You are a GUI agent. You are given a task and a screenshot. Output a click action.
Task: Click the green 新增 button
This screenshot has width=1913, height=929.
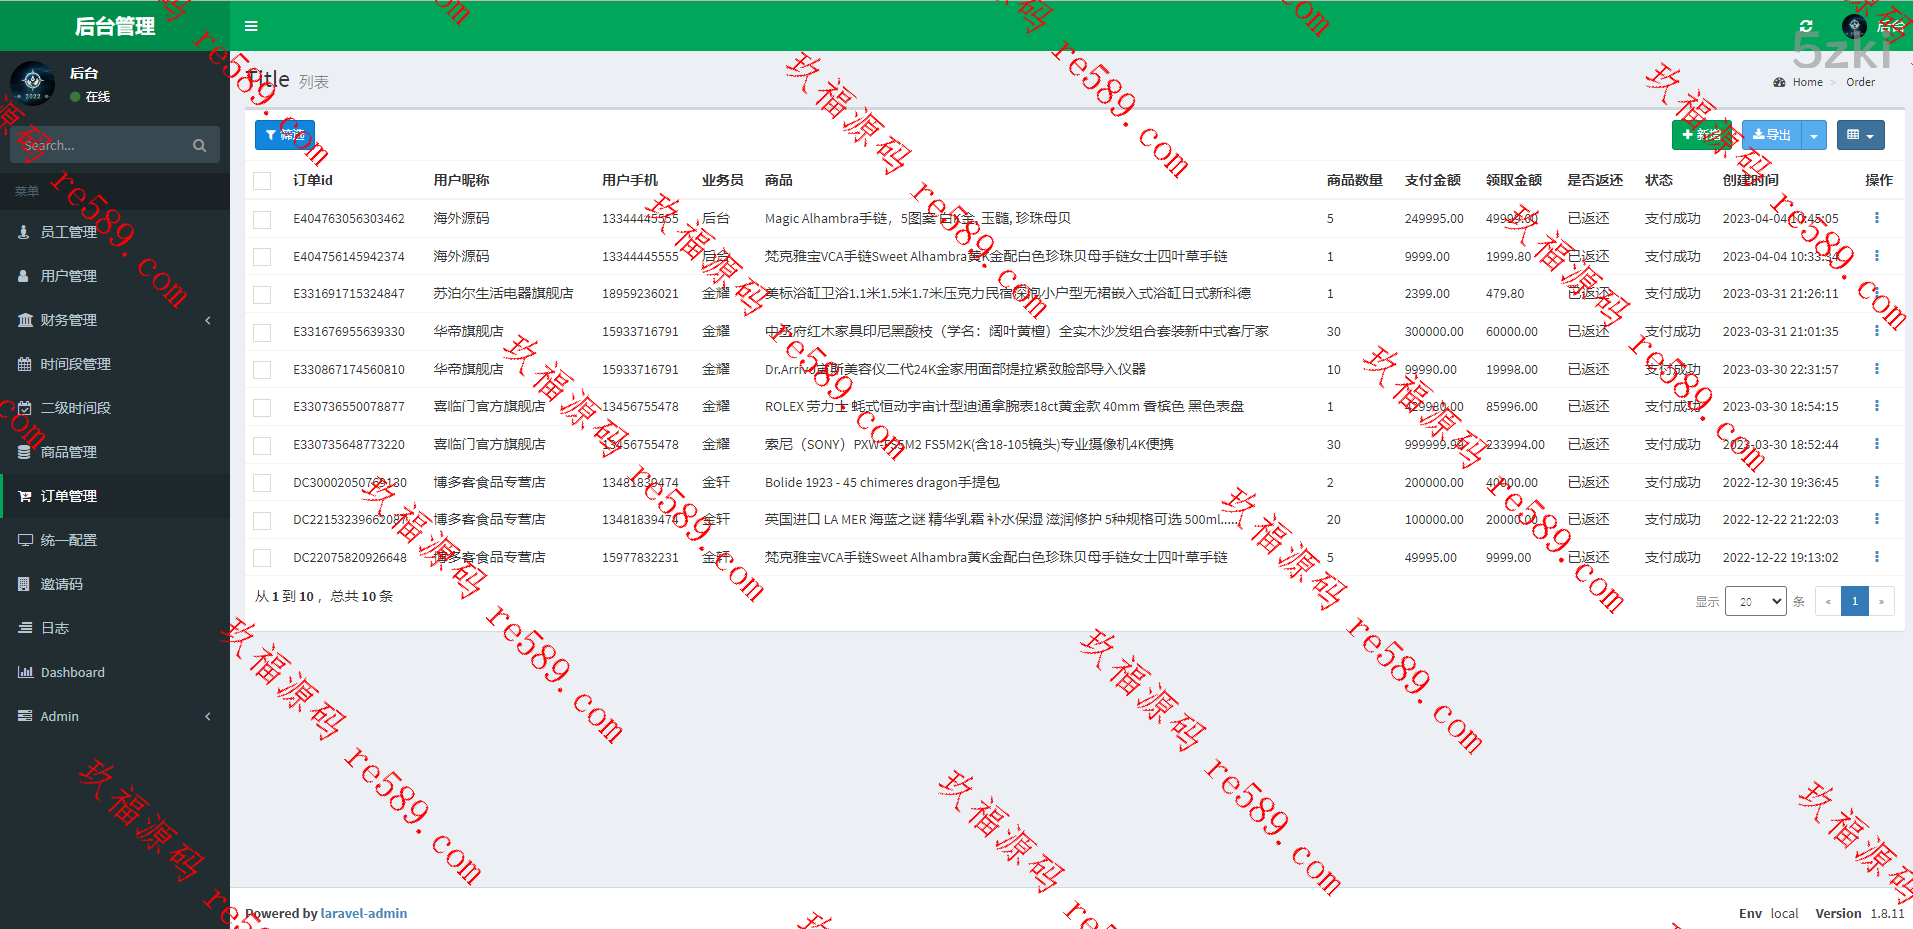[x=1701, y=135]
